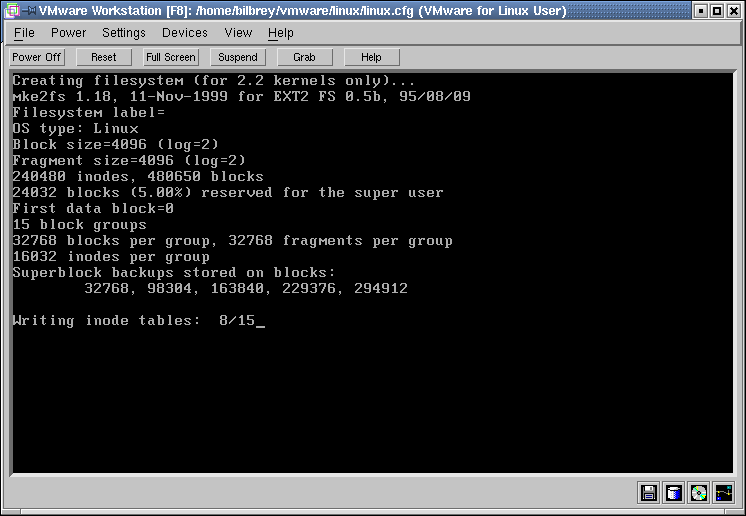
Task: Open the Devices menu
Action: [185, 33]
